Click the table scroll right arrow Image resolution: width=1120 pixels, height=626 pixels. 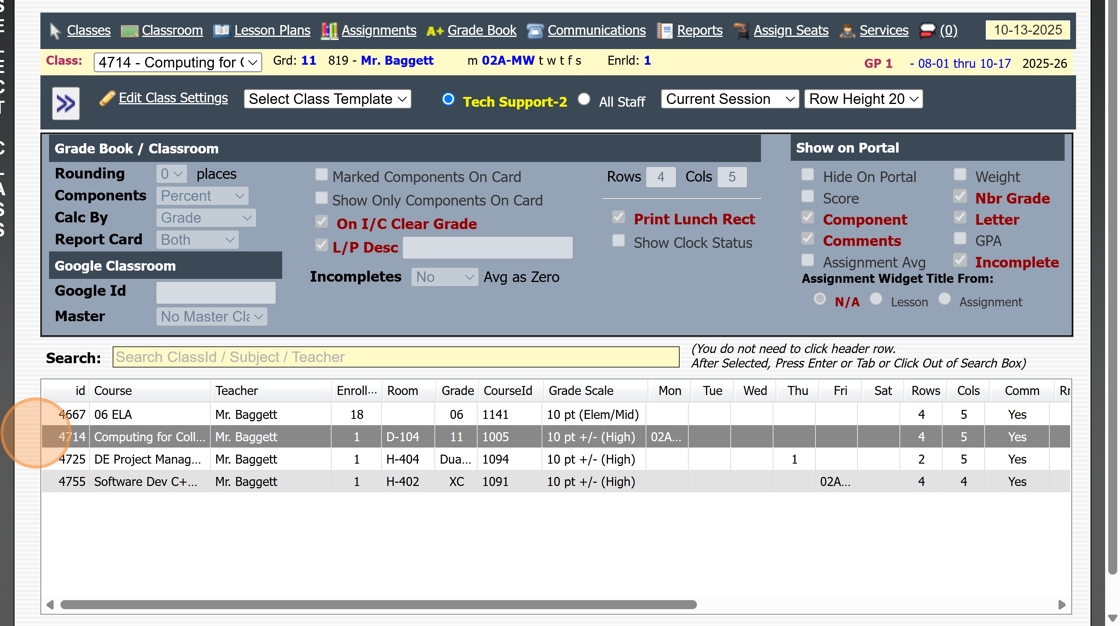click(x=1062, y=605)
